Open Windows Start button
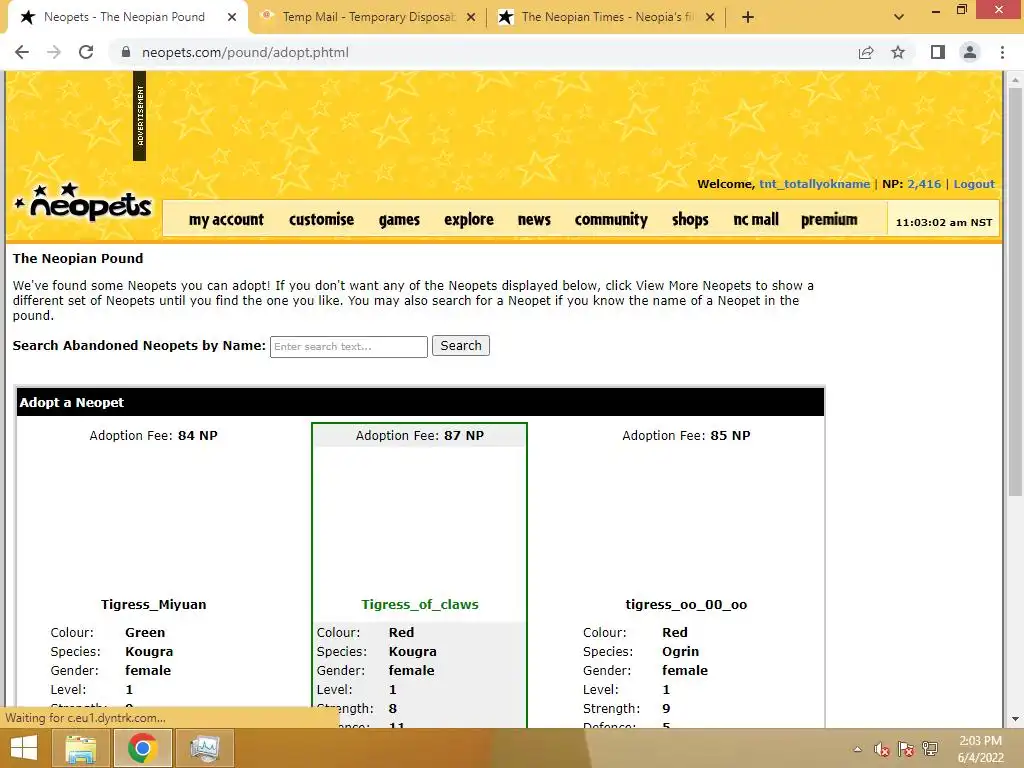 pos(24,748)
